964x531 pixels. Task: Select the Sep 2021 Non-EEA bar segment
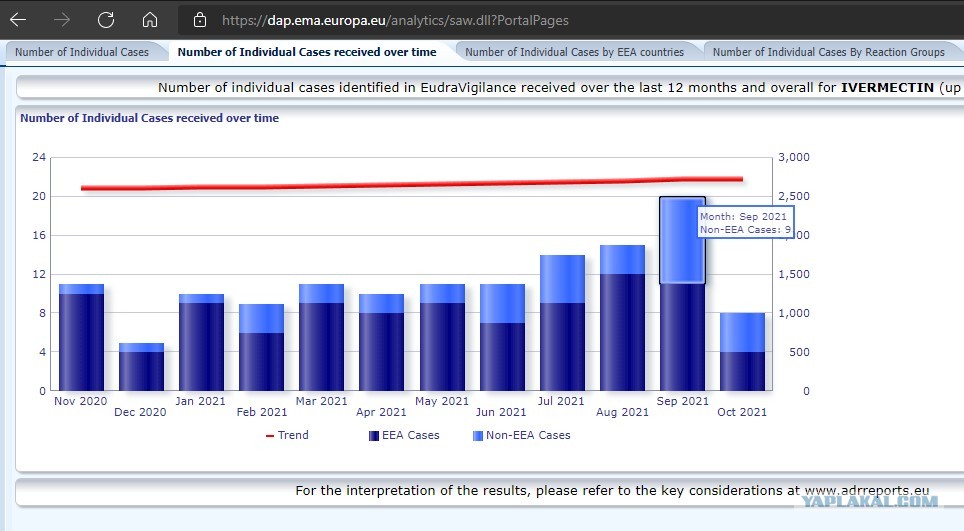click(x=682, y=240)
